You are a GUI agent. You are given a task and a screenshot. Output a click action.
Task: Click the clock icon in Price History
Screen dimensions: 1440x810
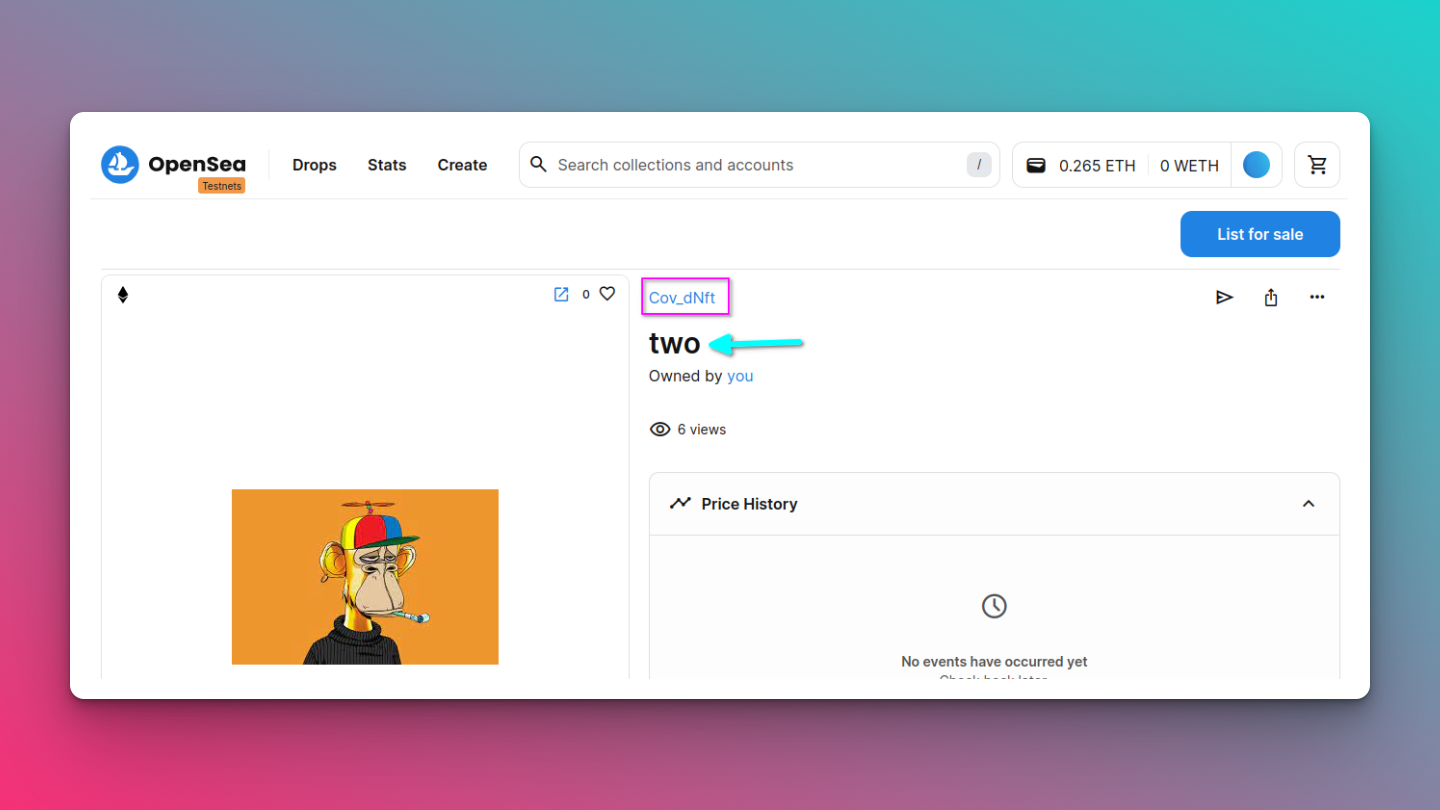tap(994, 606)
